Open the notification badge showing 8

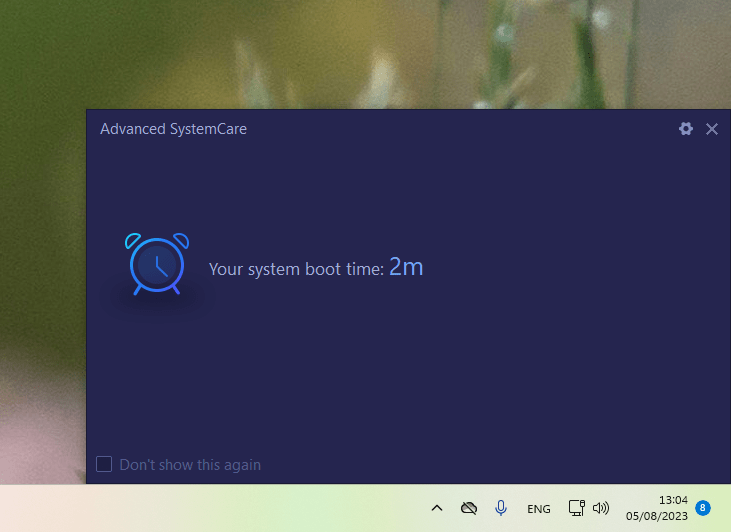coord(703,508)
